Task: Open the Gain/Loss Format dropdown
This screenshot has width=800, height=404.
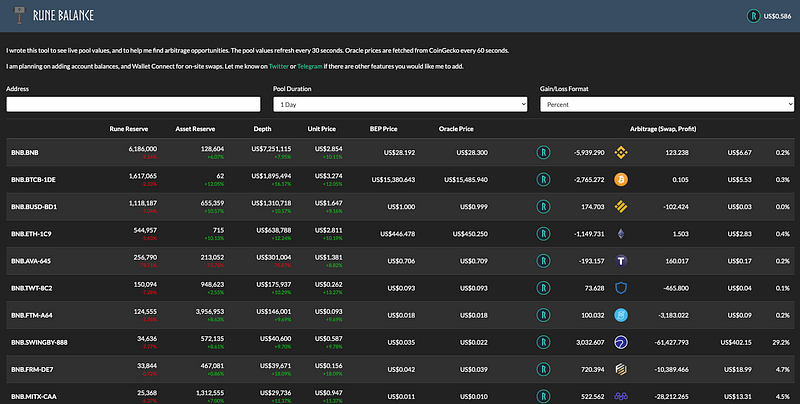Action: [x=667, y=104]
